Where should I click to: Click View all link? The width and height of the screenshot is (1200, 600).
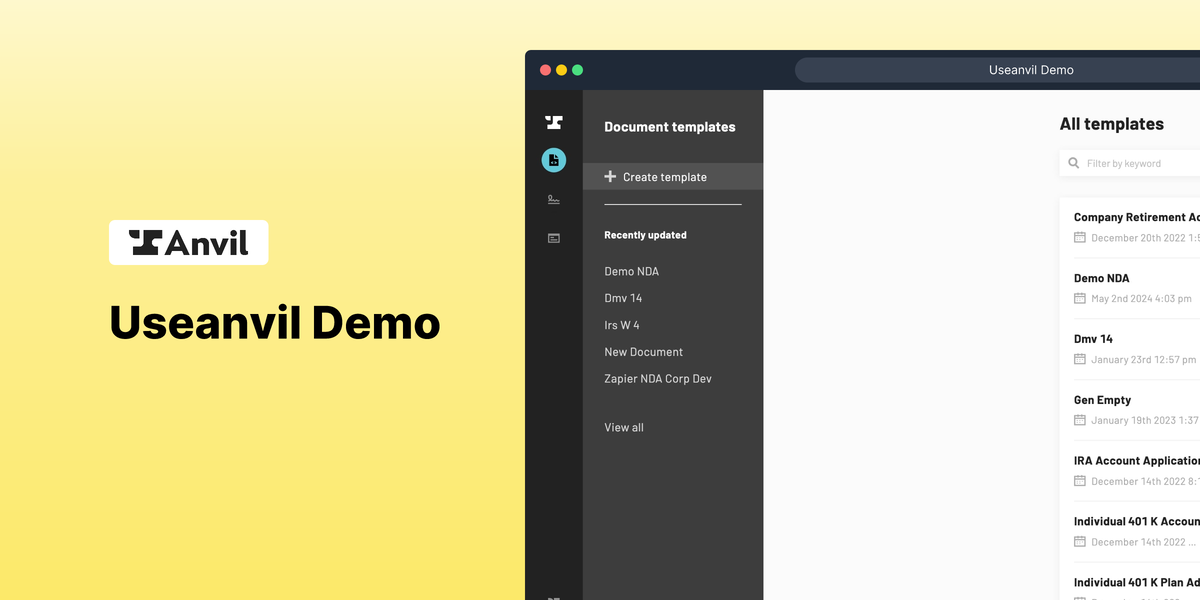[624, 428]
